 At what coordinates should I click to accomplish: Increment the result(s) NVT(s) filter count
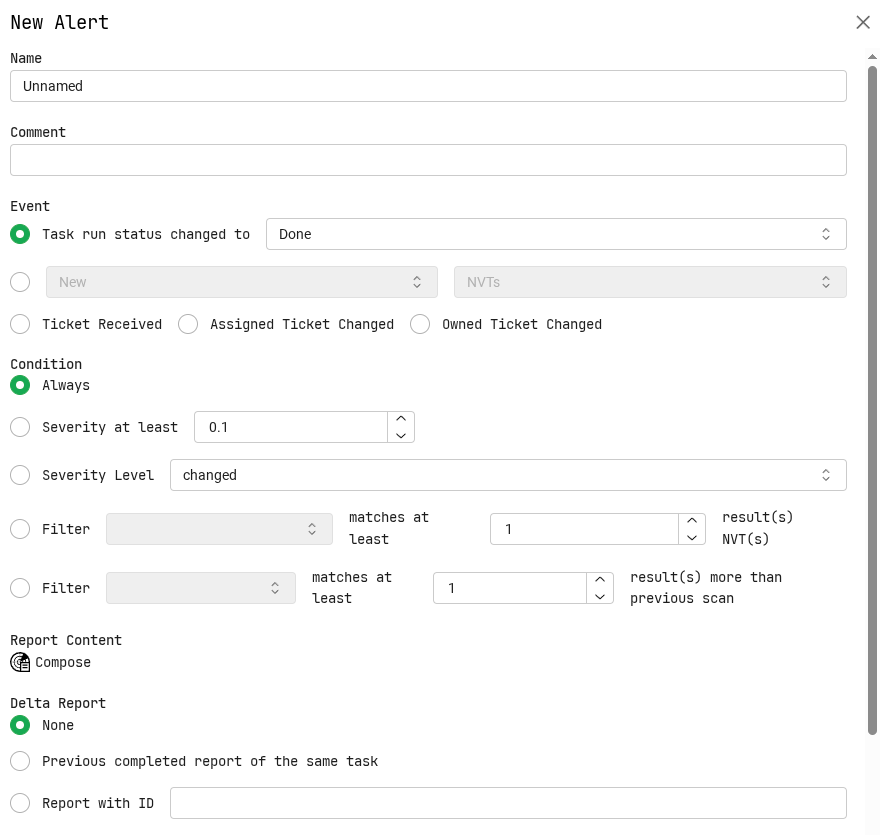click(691, 521)
